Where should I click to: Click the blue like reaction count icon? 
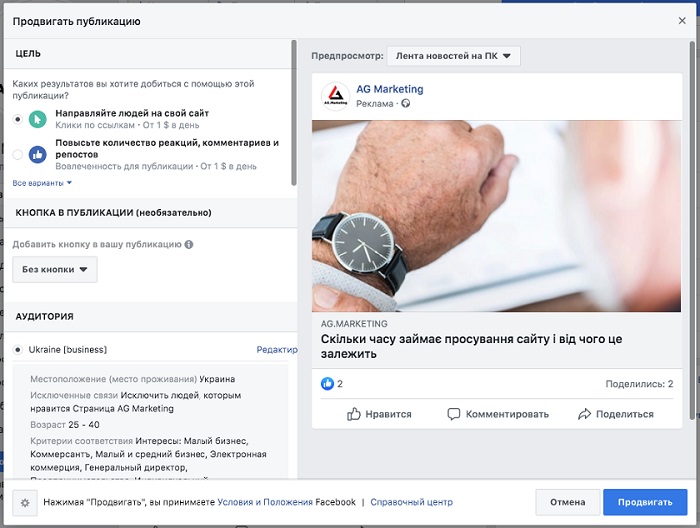(327, 383)
